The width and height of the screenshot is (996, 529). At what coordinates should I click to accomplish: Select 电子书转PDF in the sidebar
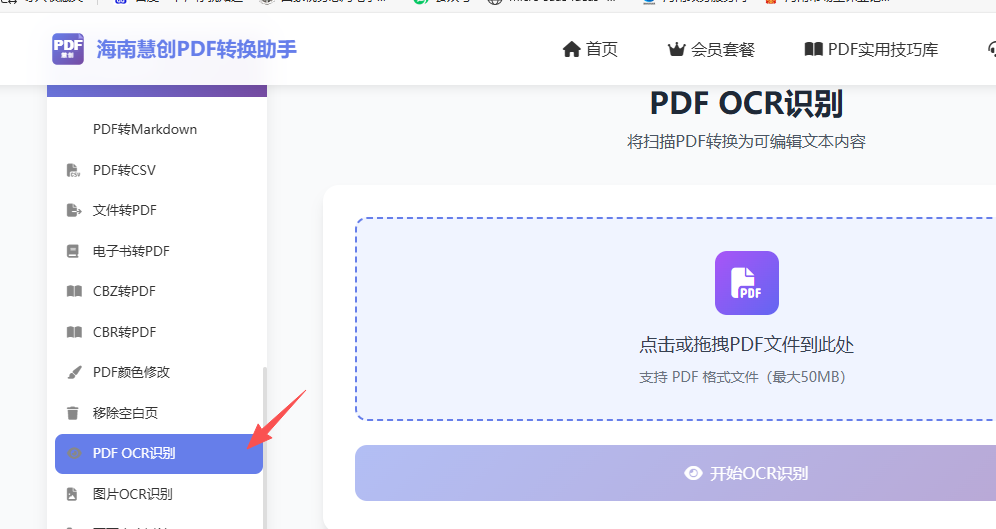tap(131, 251)
